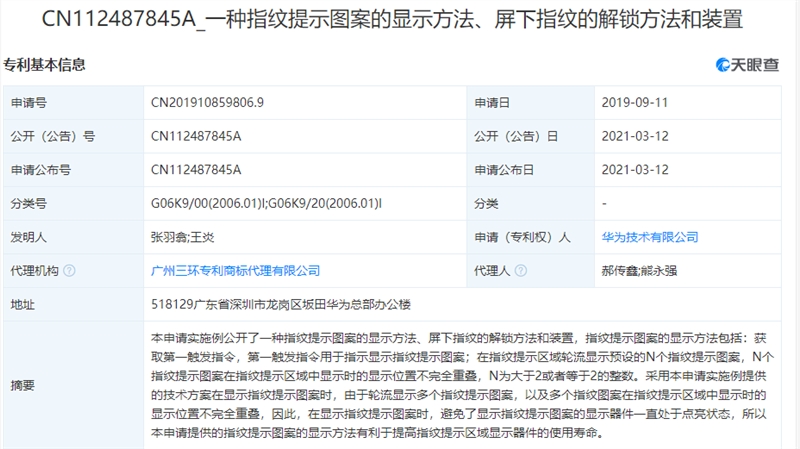The width and height of the screenshot is (800, 449).
Task: Click the patent title starting CN112487845A_一种指纹提示图案
Action: point(392,19)
